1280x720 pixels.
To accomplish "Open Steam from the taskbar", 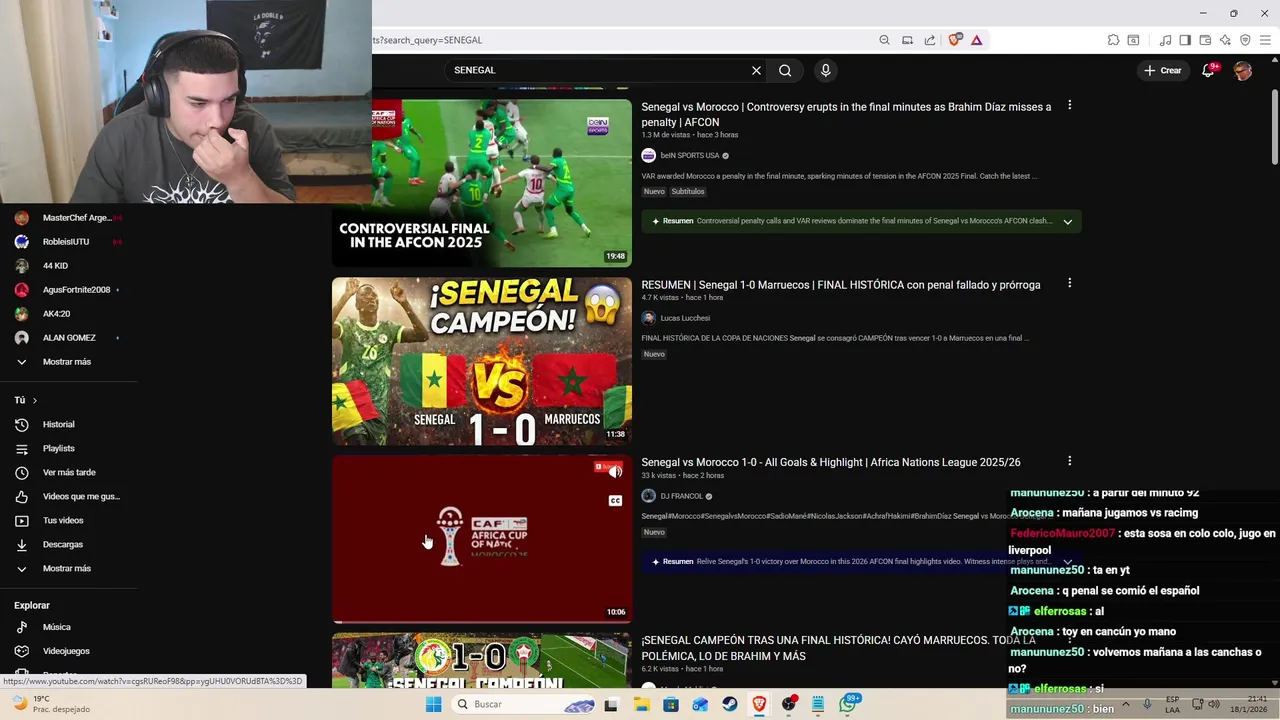I will pyautogui.click(x=730, y=704).
